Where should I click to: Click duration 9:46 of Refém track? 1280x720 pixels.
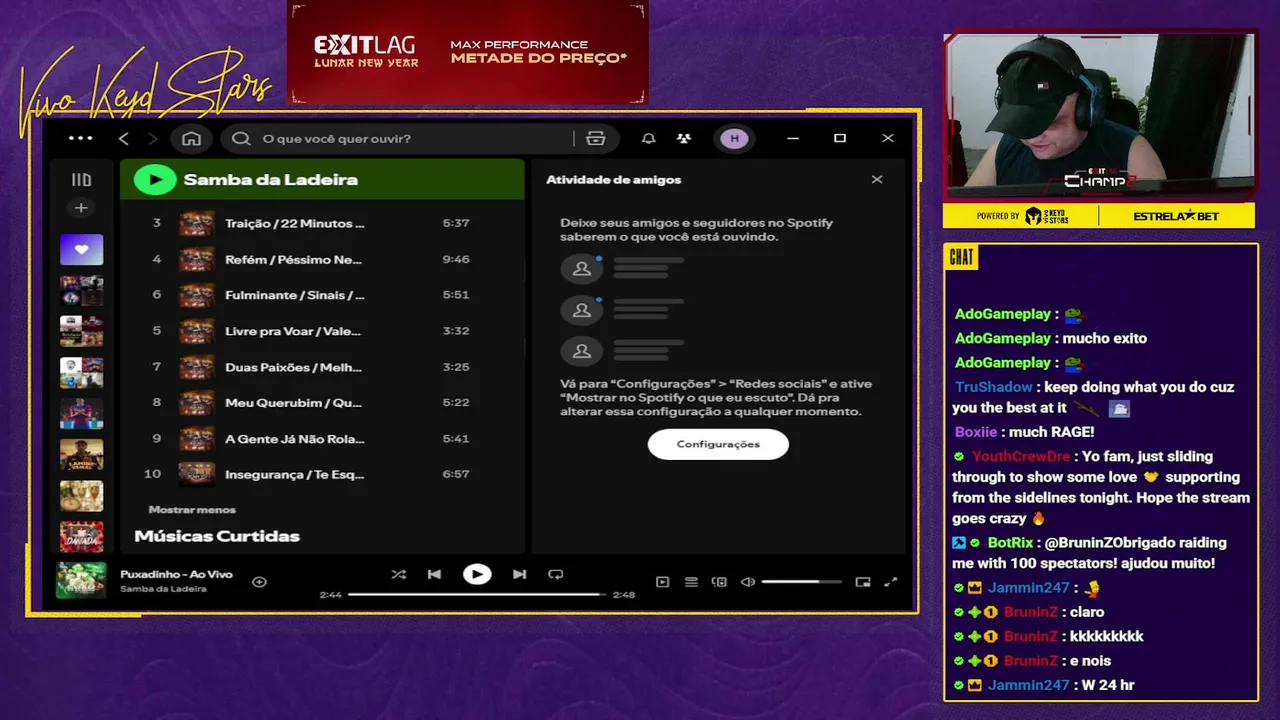(x=456, y=259)
